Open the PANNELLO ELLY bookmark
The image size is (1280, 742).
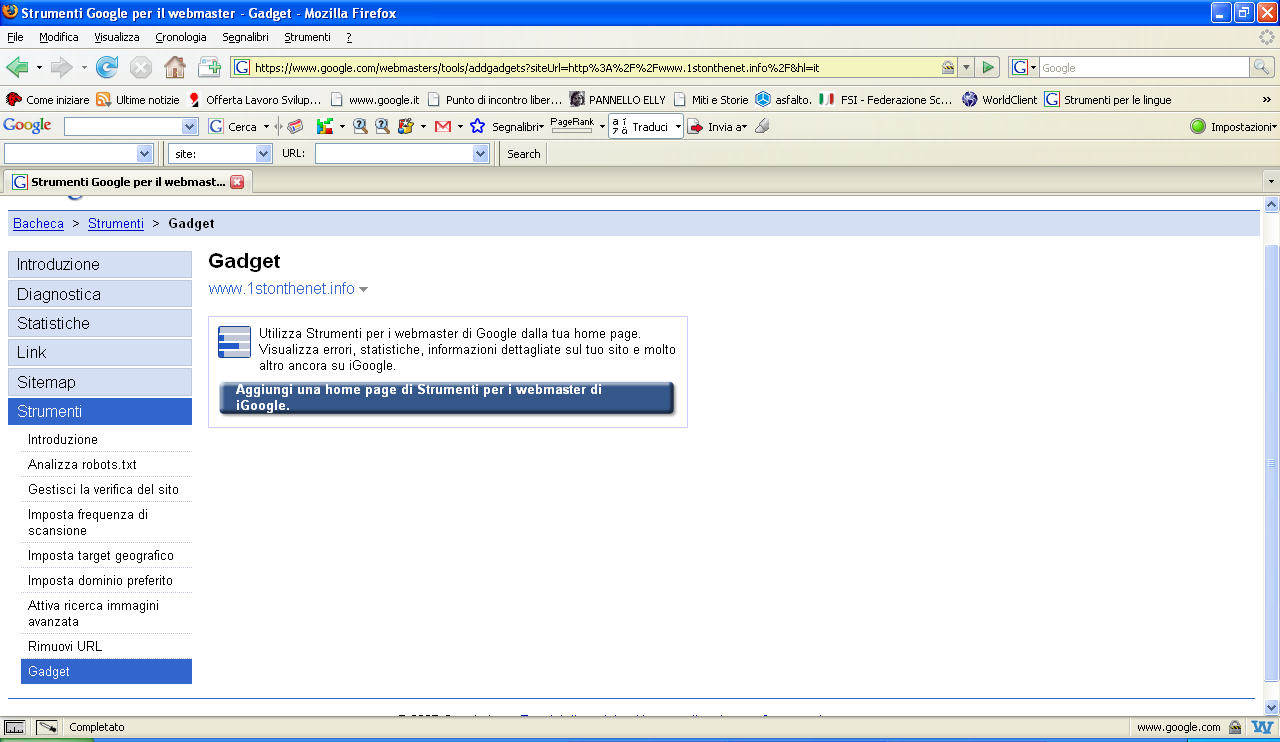click(x=618, y=99)
